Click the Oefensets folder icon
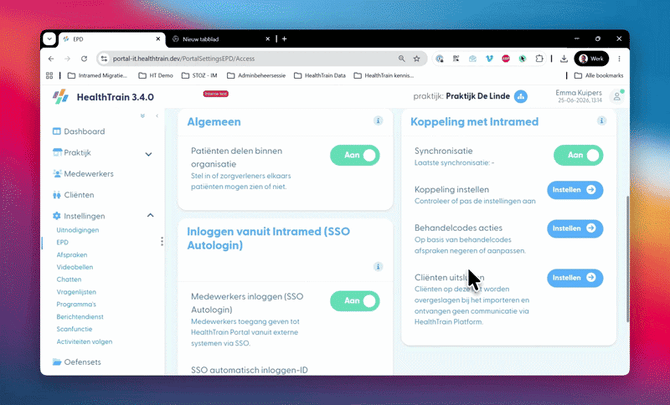This screenshot has width=670, height=405. 57,362
